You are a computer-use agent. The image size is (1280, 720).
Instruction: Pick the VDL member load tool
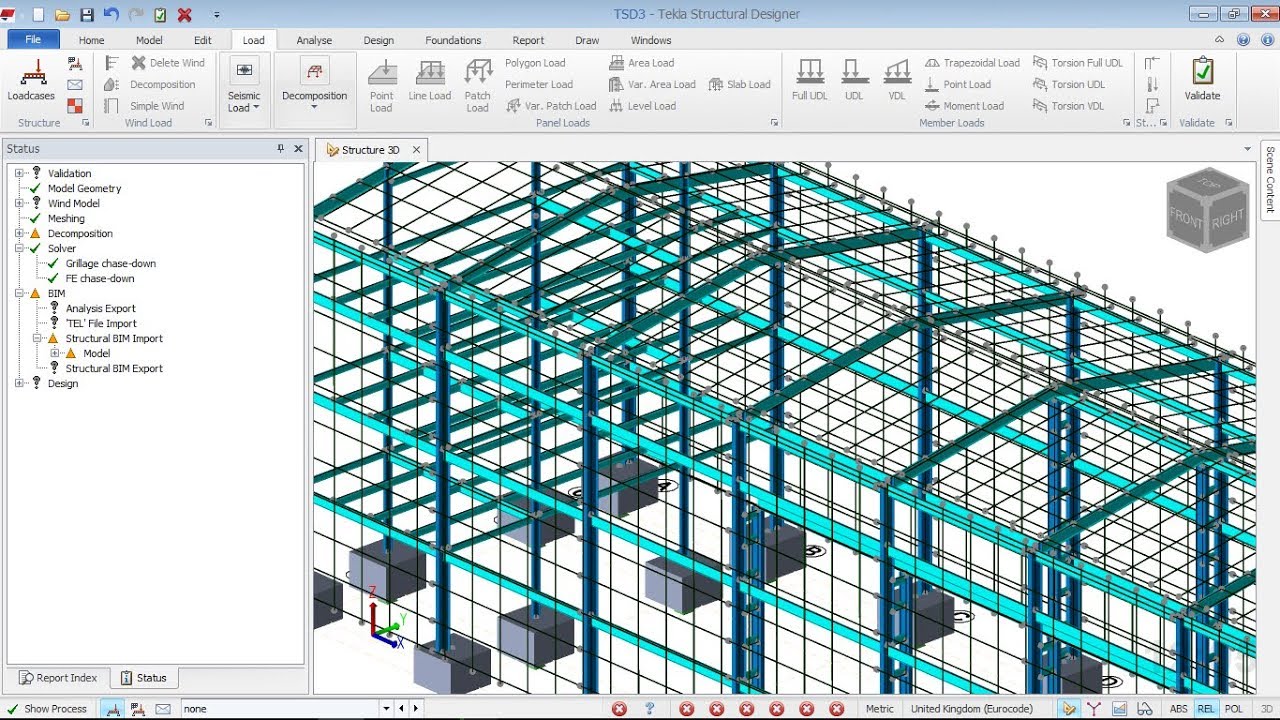[x=897, y=80]
